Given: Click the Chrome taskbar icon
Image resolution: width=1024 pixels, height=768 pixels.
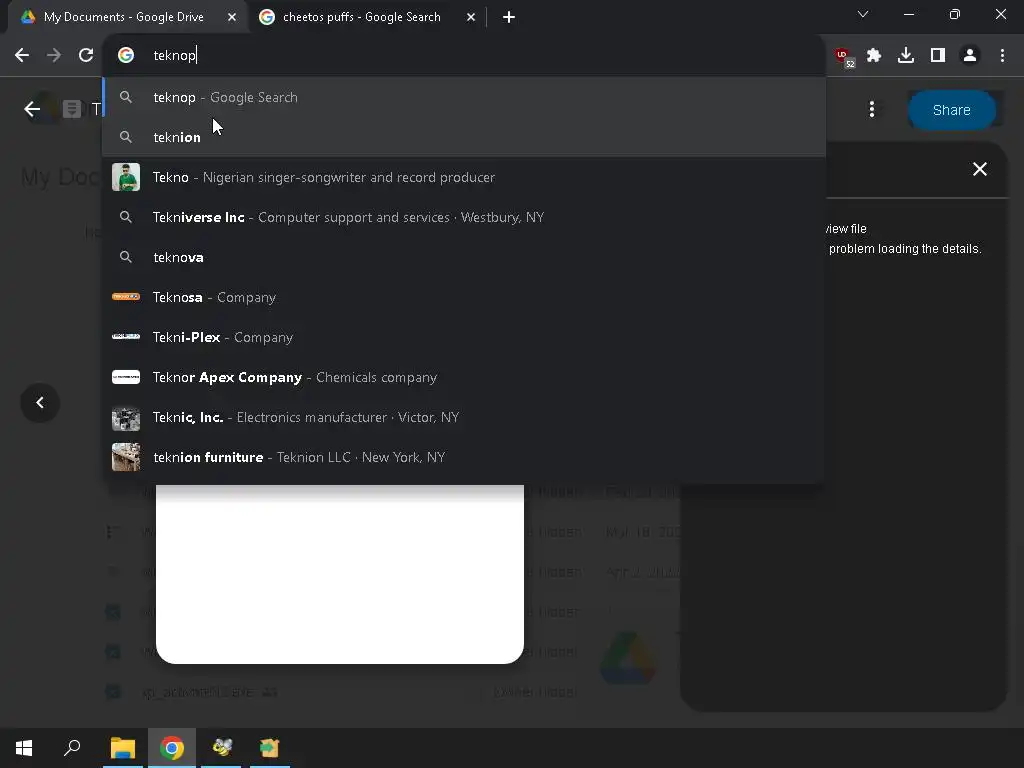Looking at the screenshot, I should coord(172,748).
